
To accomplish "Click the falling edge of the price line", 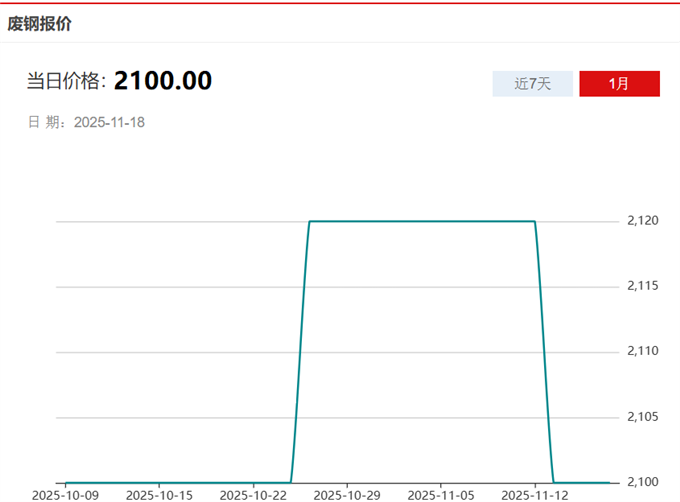I will [544, 350].
